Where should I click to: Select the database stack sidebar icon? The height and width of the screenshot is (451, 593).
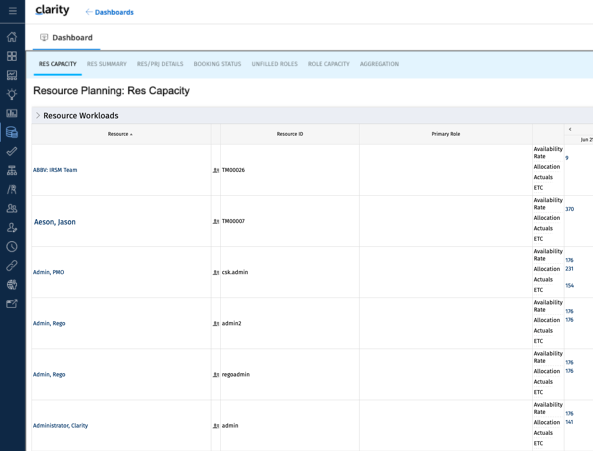[x=12, y=132]
